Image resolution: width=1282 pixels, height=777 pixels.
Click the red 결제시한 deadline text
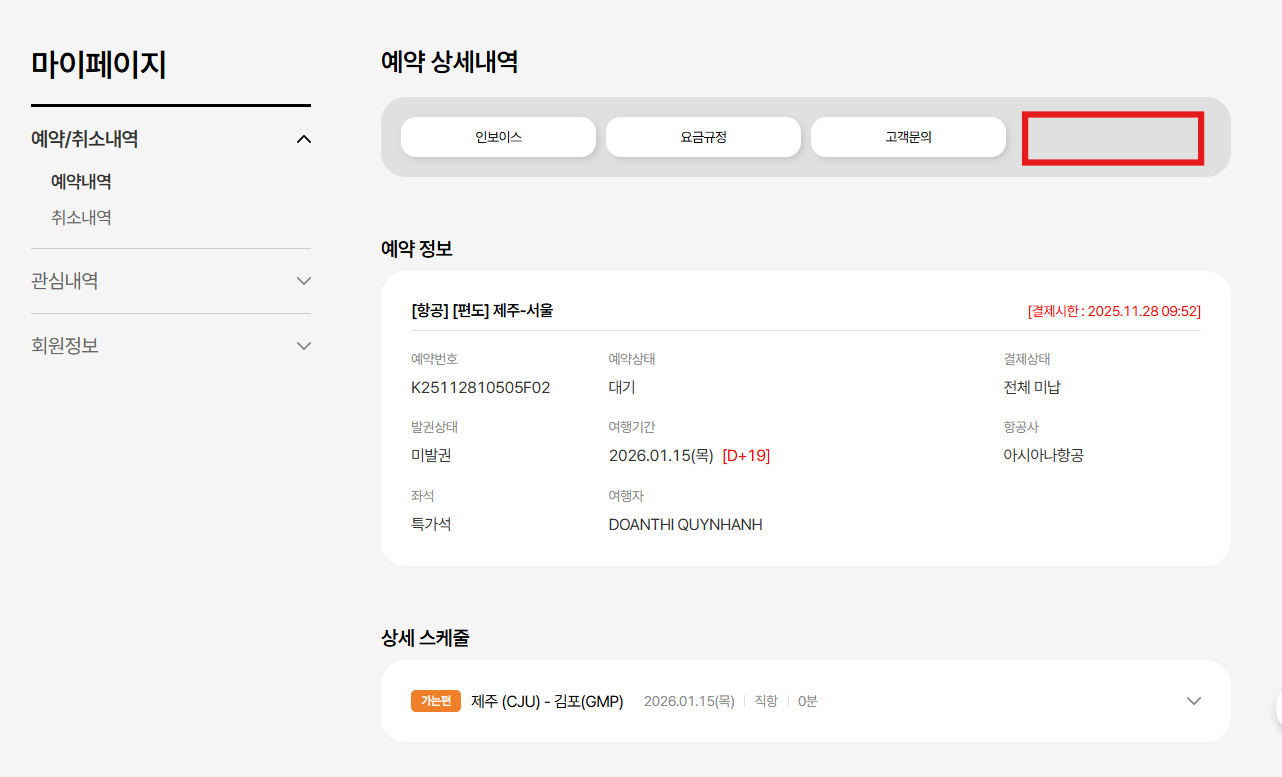coord(1114,311)
